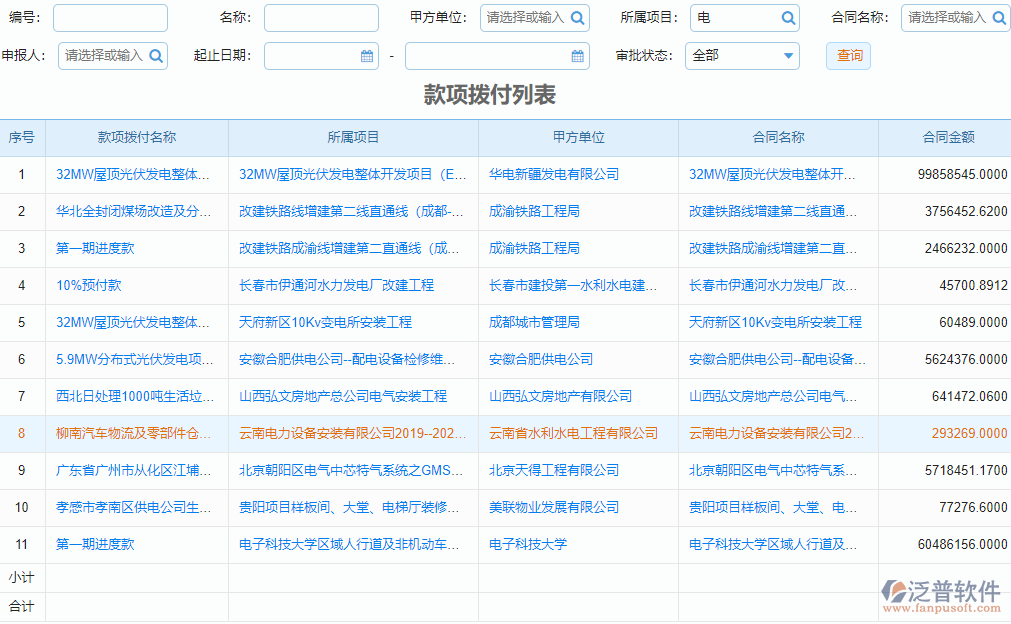Click the 编号 input field
Viewport: 1011px width, 624px height.
[x=110, y=17]
